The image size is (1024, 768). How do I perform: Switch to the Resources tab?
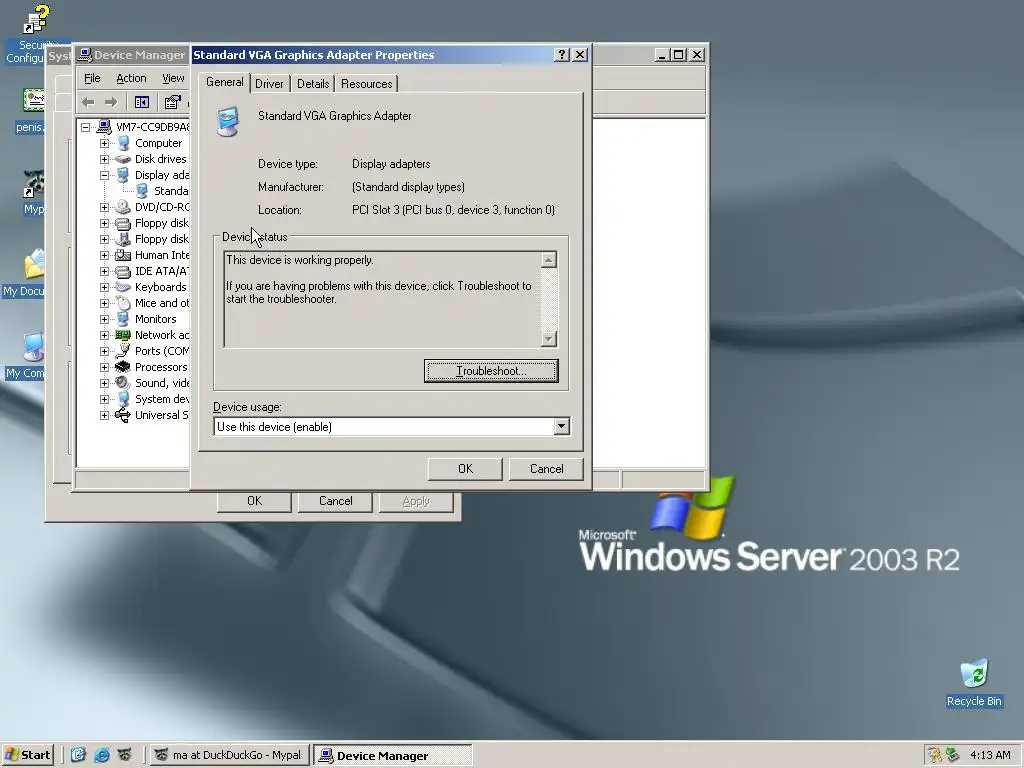click(x=366, y=84)
